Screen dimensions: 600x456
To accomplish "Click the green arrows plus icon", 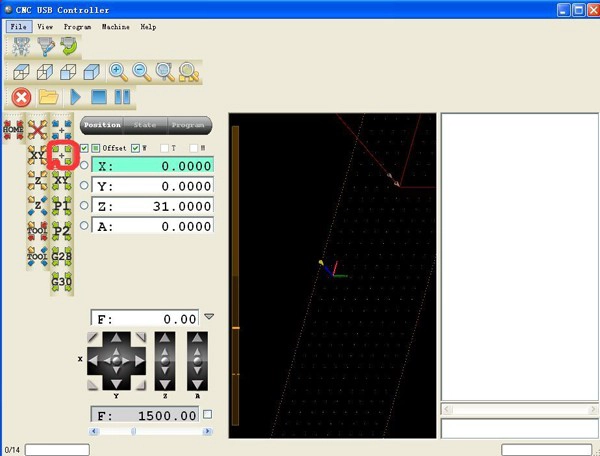I will pyautogui.click(x=62, y=155).
